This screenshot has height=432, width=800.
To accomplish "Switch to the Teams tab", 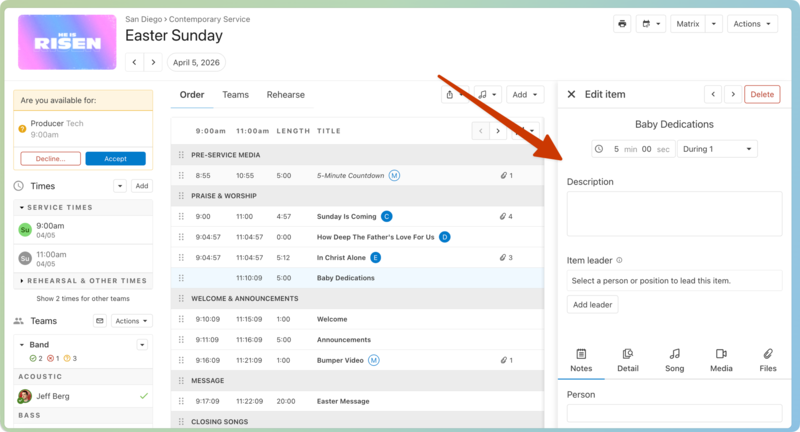I will [x=235, y=95].
